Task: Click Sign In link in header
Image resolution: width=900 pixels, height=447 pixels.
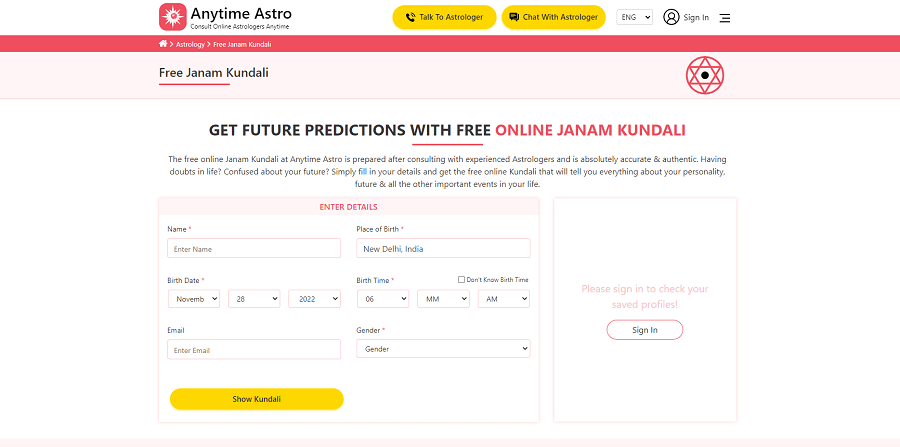Action: 696,18
